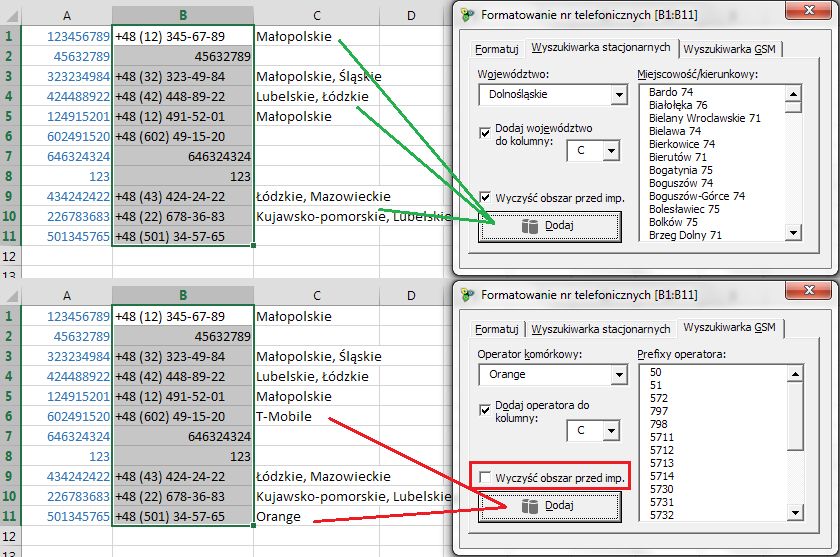Uncheck the checked 'Wyczyść obszar przed imp.' checkbox
The width and height of the screenshot is (840, 557).
485,197
